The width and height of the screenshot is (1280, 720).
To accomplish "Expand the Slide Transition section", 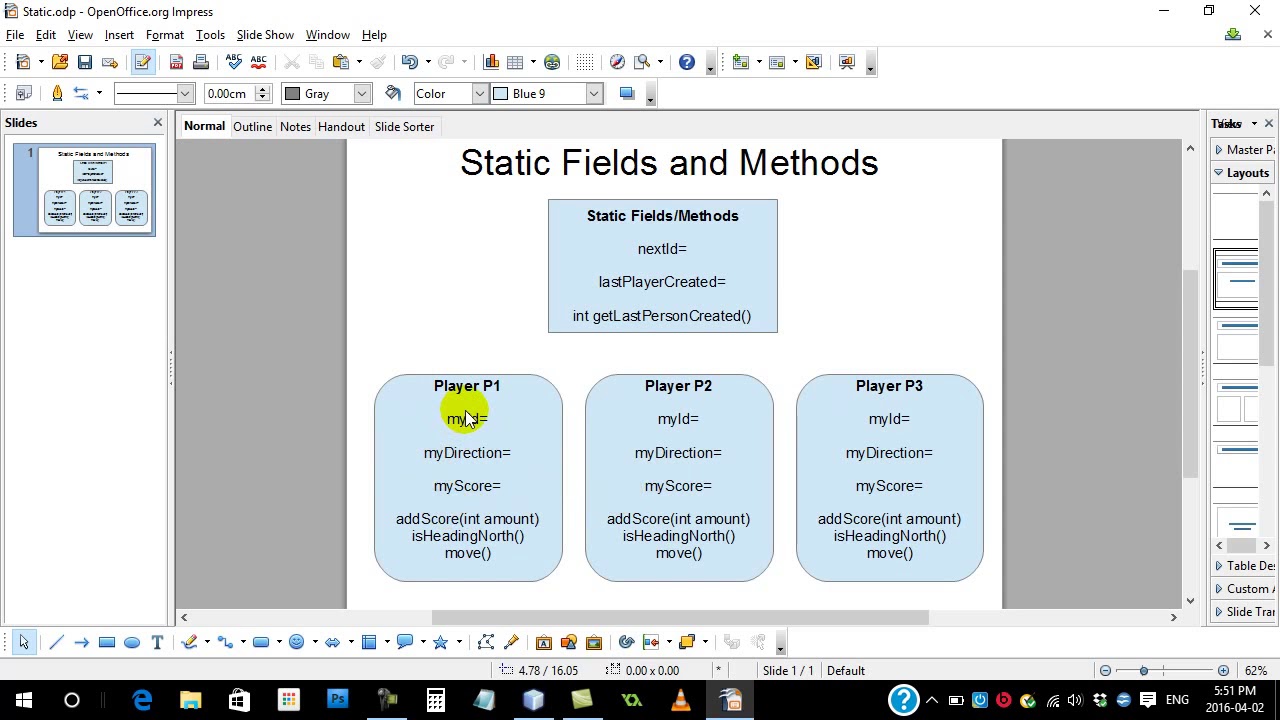I will (x=1244, y=612).
